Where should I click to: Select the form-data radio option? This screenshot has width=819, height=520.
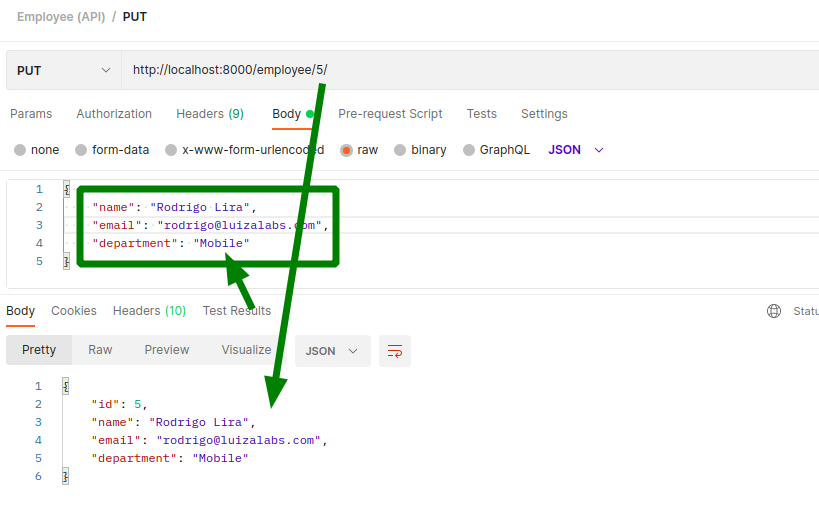tap(80, 150)
